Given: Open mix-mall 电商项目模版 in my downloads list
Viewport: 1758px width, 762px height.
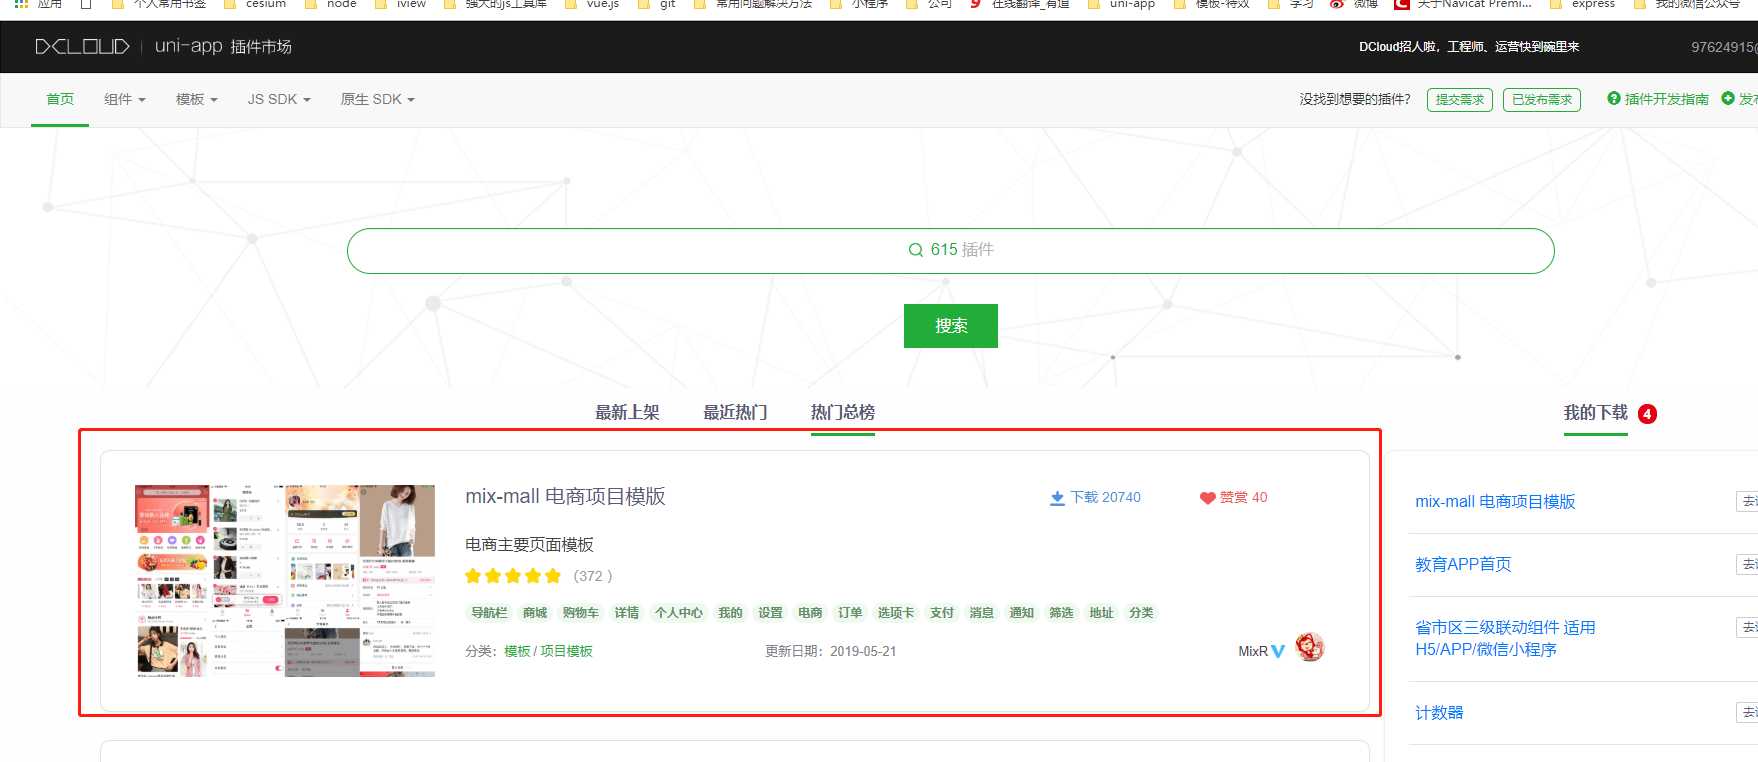Looking at the screenshot, I should [1495, 502].
